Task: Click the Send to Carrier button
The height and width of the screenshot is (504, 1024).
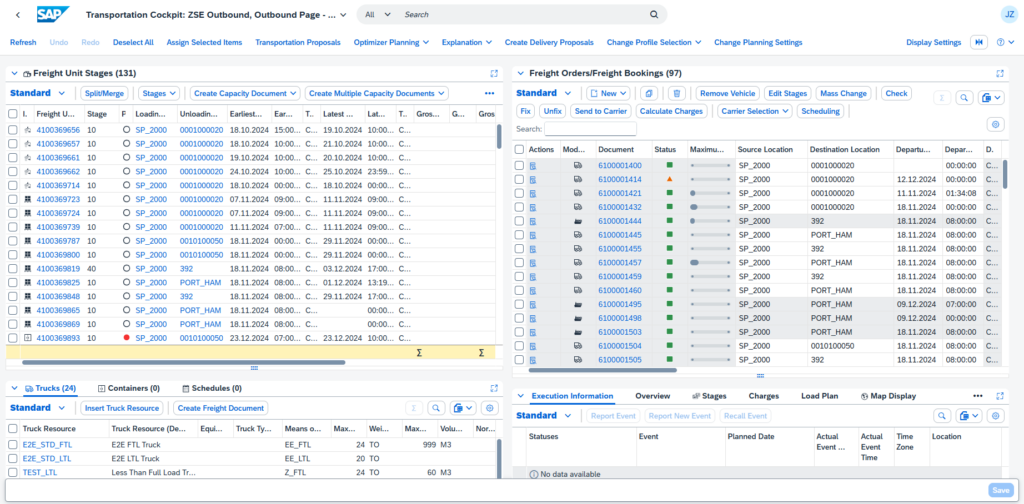Action: 600,111
